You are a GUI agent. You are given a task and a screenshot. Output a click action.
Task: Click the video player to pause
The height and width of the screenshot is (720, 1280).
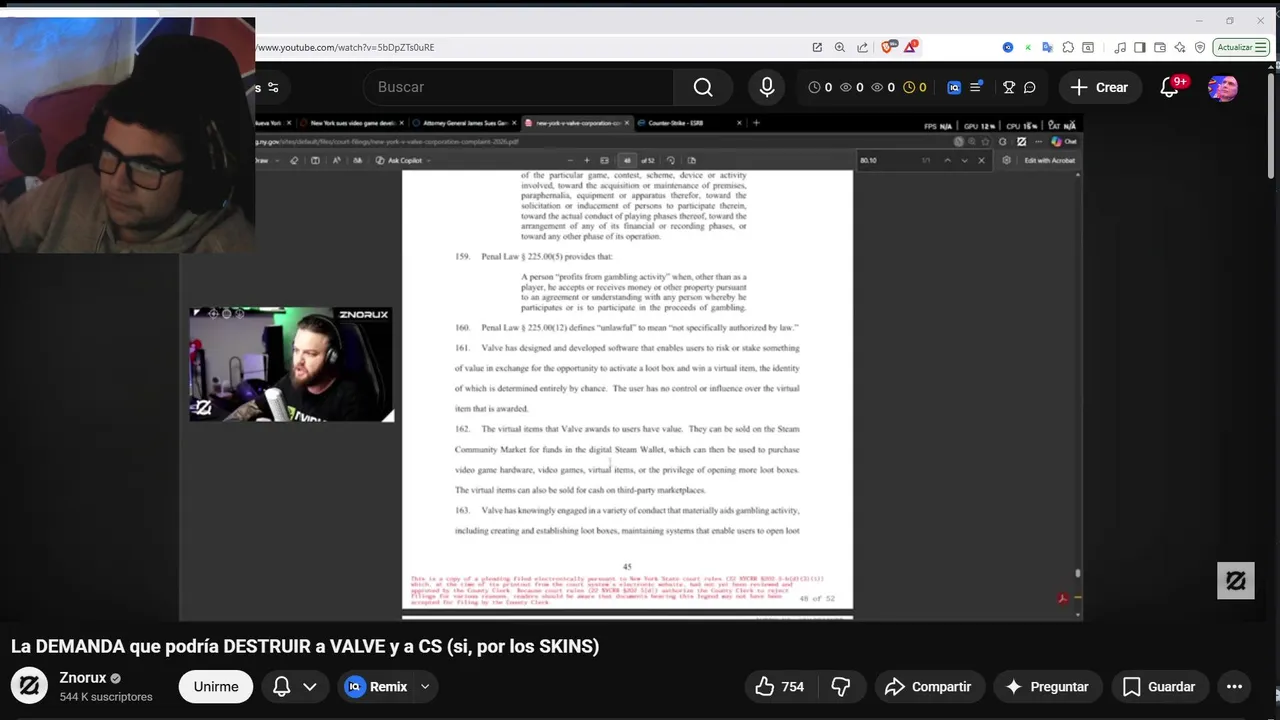click(630, 366)
